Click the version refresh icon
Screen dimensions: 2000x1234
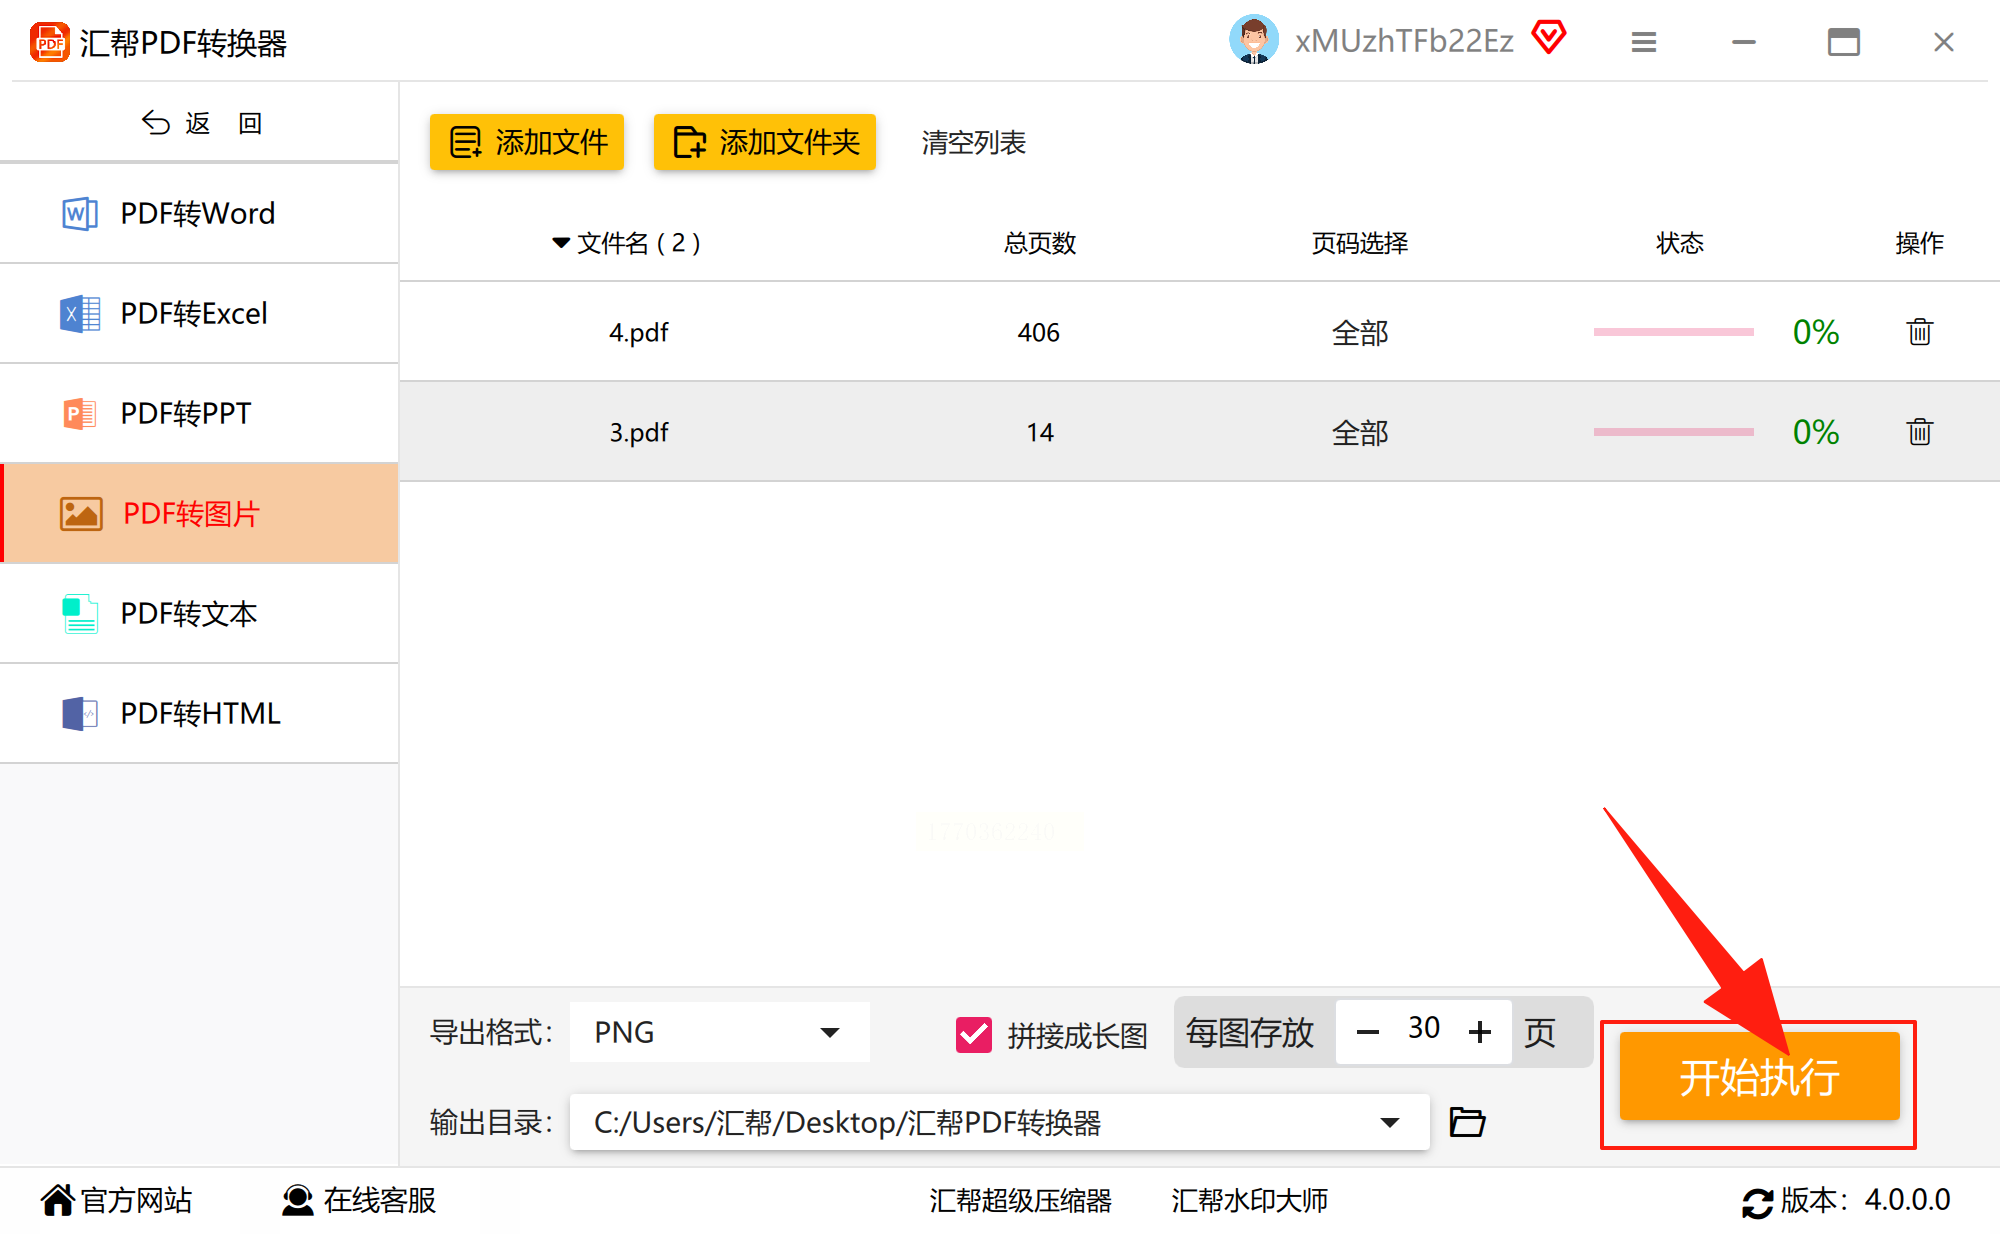(x=1757, y=1201)
